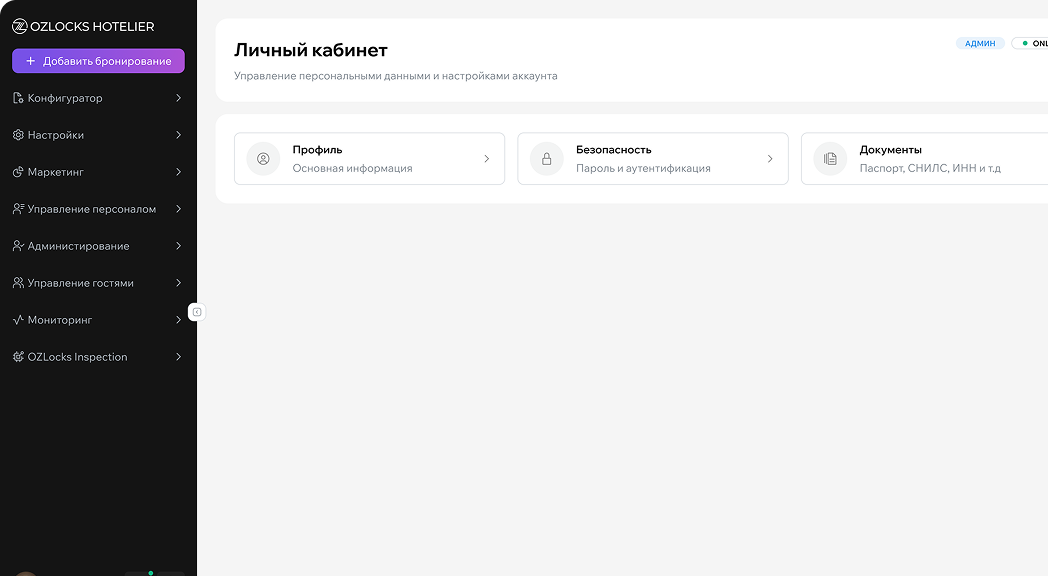Expand the Мониторинг submenu chevron
Screen dimensions: 1048x576
tap(178, 320)
